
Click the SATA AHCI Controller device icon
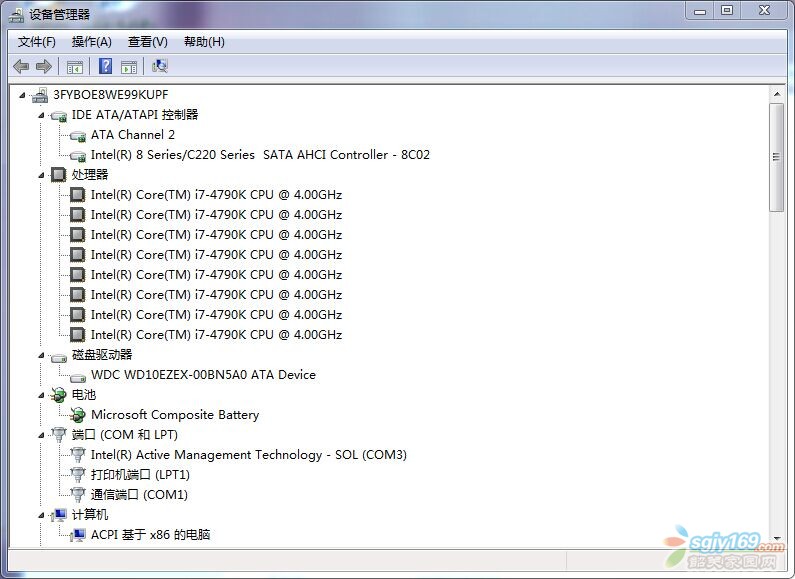click(78, 156)
